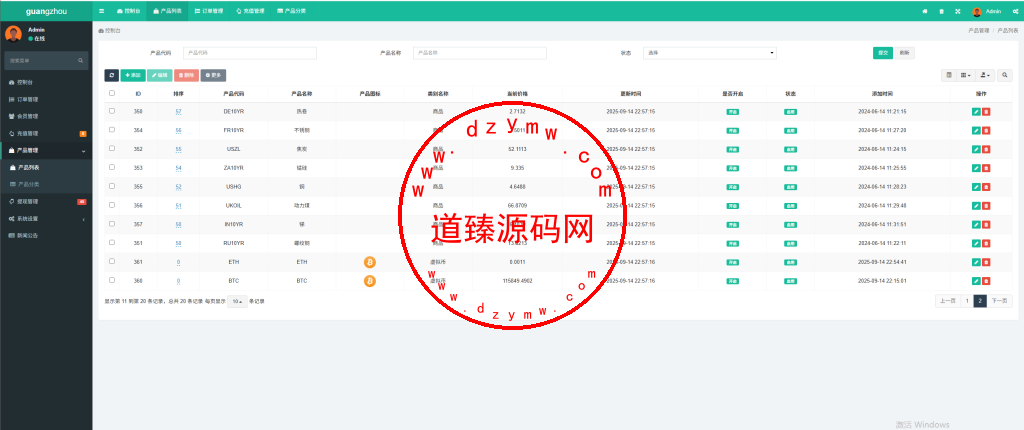Switch to the 订单管理 tab in top bar
The image size is (1024, 430).
(x=209, y=11)
